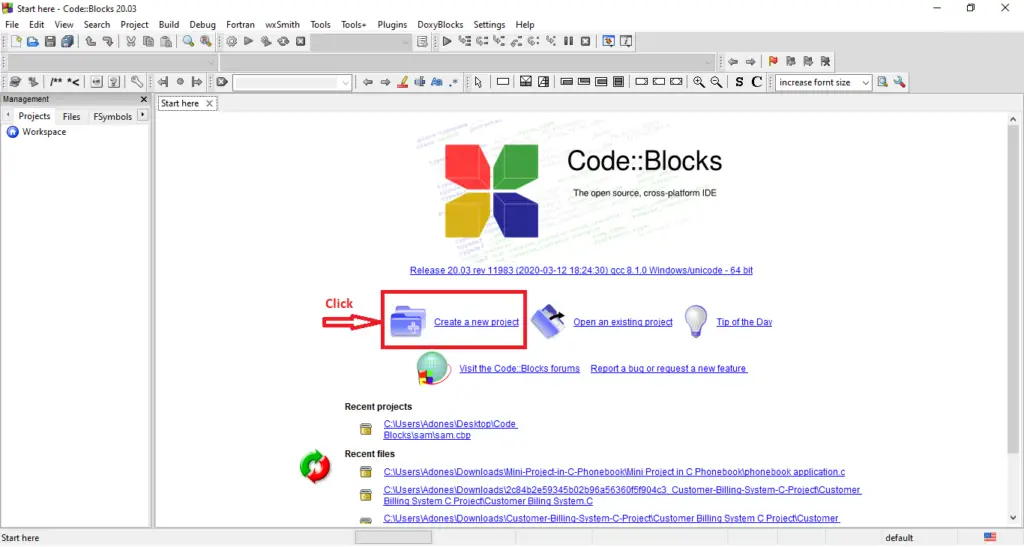The width and height of the screenshot is (1024, 547).
Task: Toggle highlight with red marker pen icon
Action: (403, 82)
